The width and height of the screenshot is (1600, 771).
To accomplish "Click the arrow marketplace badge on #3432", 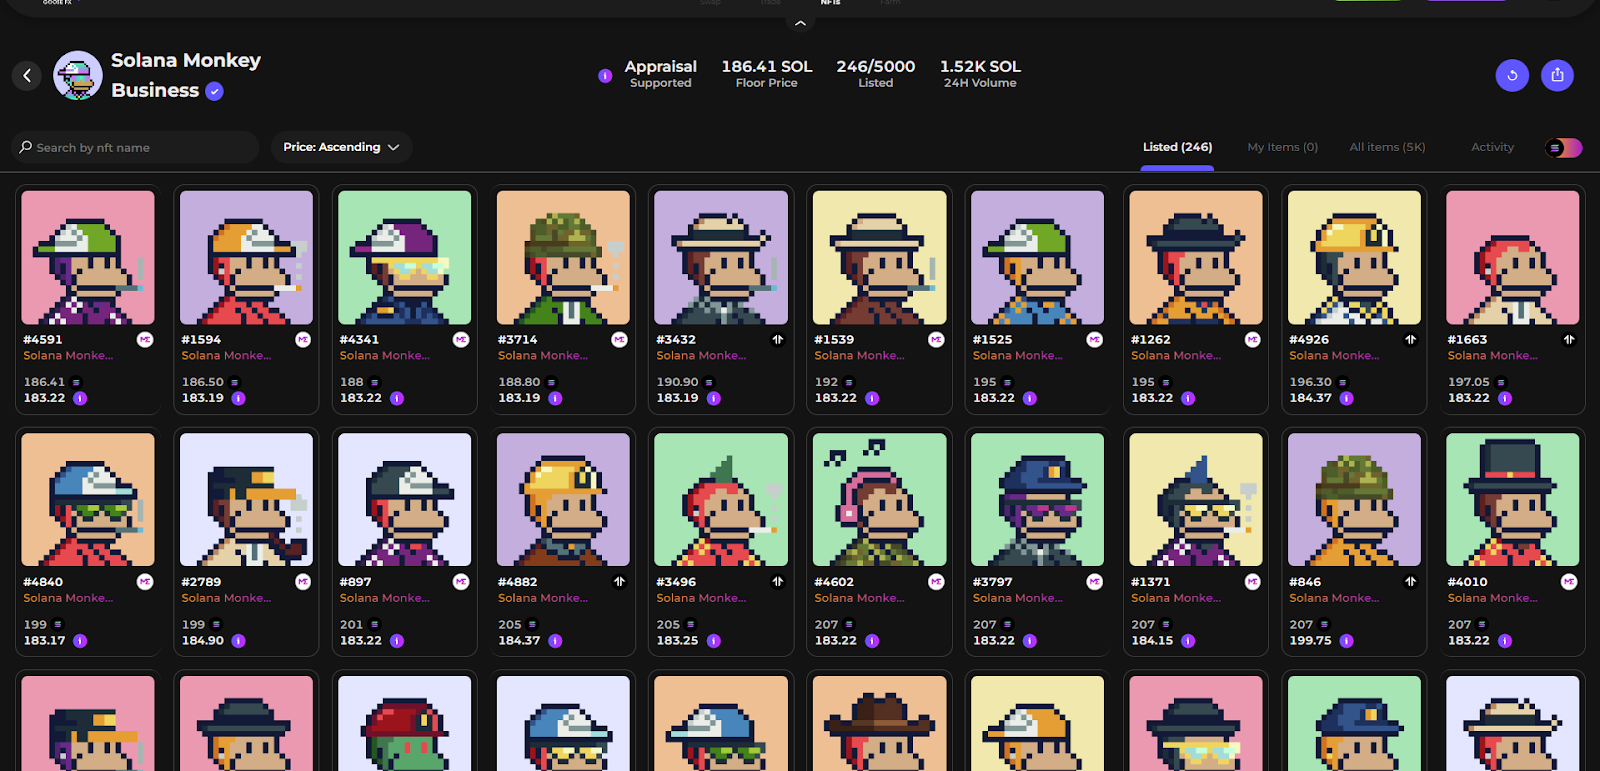I will click(x=778, y=340).
